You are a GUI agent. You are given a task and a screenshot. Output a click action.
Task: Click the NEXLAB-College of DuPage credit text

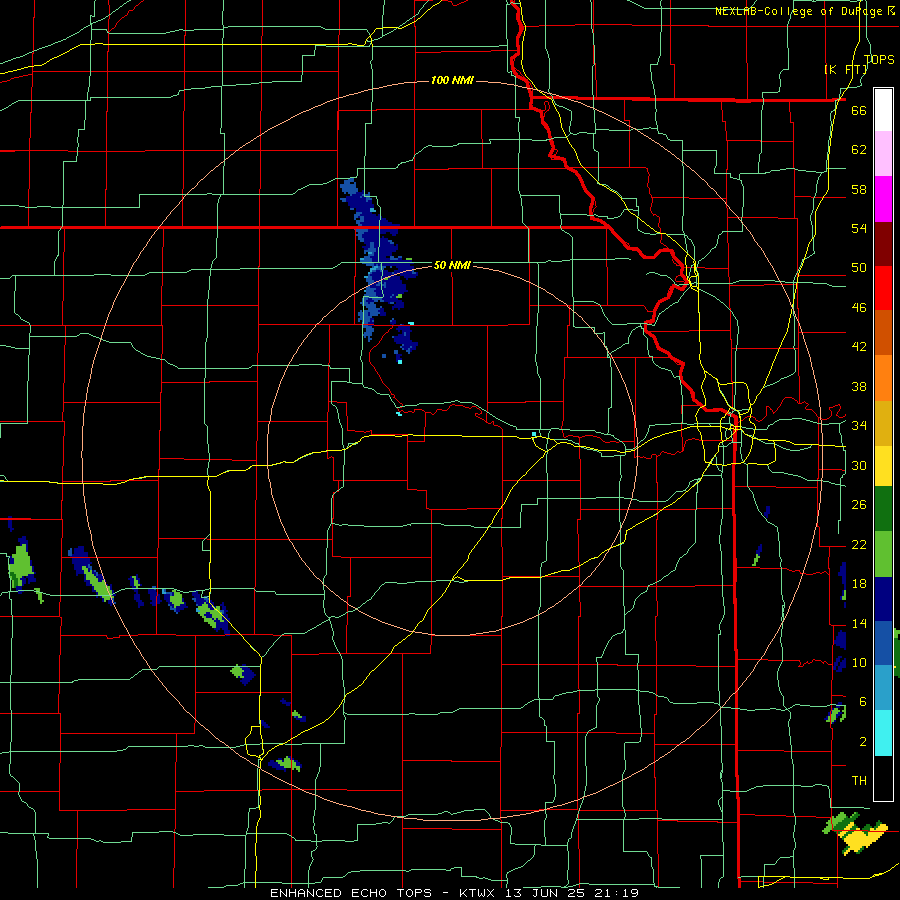coord(805,11)
